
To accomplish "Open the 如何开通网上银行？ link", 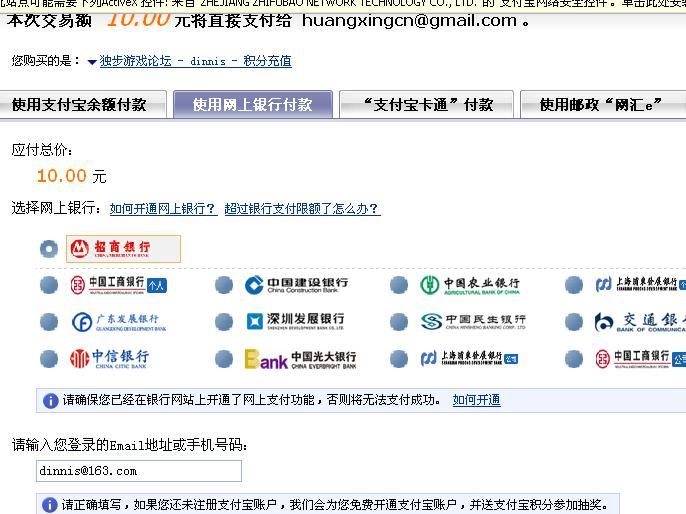I will (x=163, y=209).
